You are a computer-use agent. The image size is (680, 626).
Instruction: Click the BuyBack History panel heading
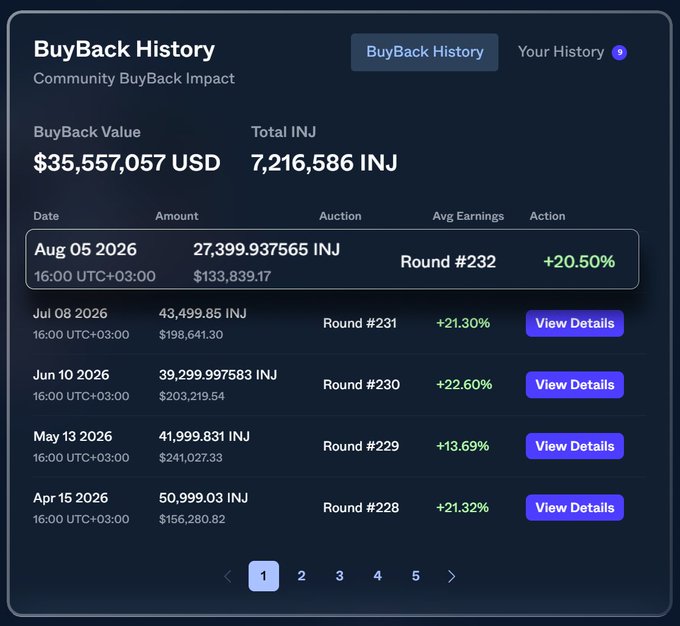click(x=124, y=49)
